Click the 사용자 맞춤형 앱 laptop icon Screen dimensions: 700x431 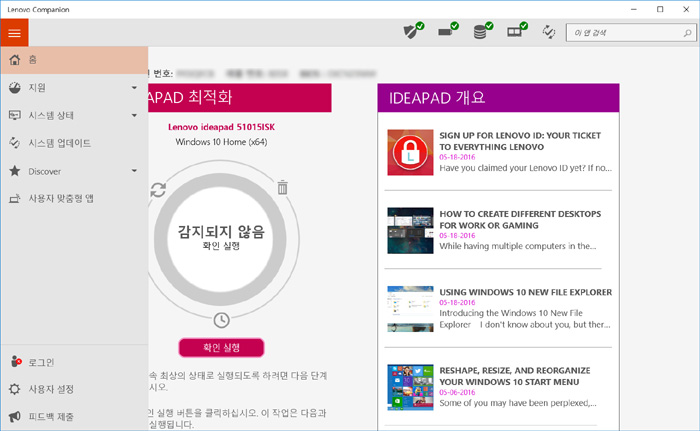[x=15, y=198]
